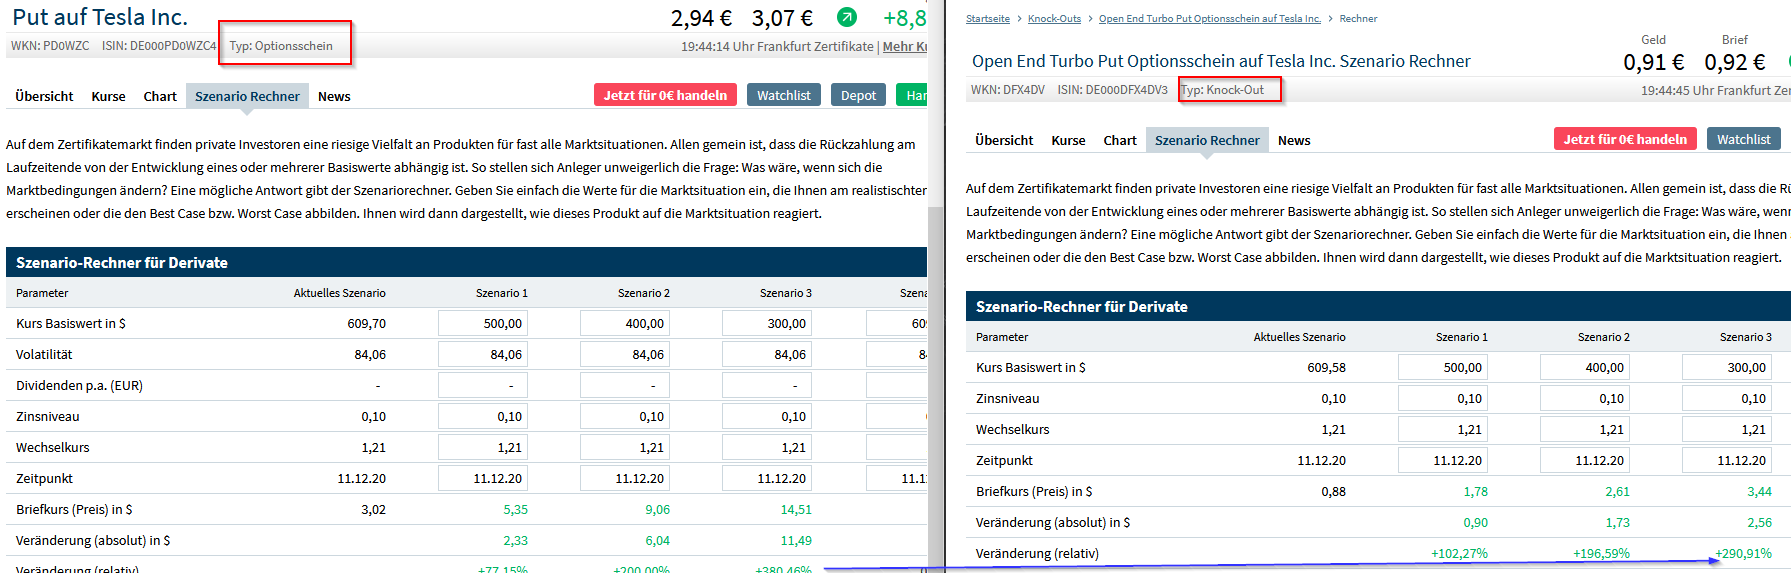This screenshot has height=573, width=1791.
Task: Edit Zinsniveau Szenario 3 field, Knock-Out page
Action: 1726,398
